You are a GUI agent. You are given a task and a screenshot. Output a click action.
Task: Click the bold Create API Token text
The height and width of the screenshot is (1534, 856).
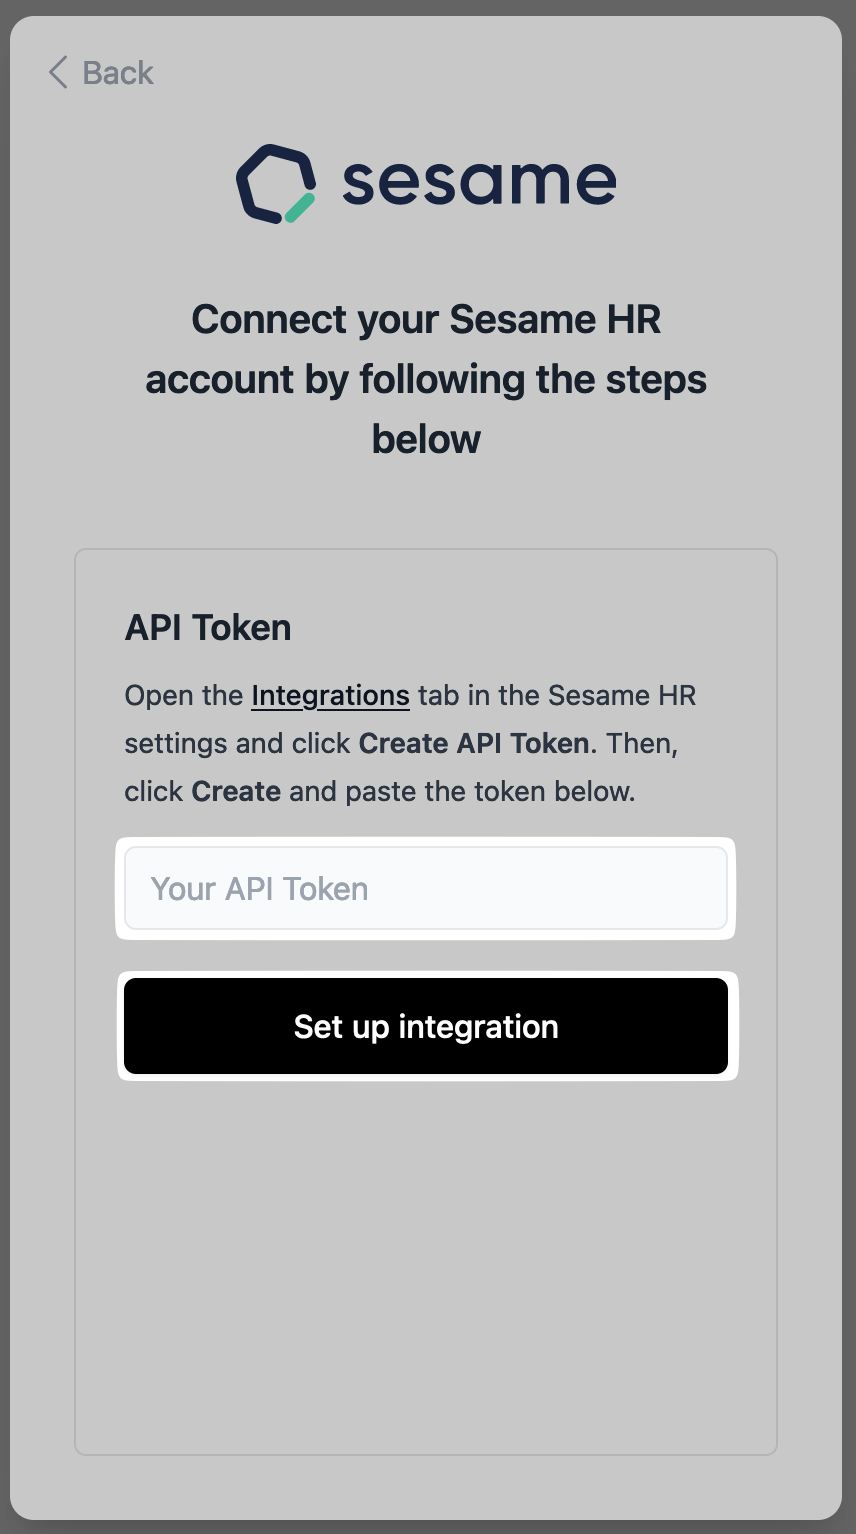pos(474,743)
